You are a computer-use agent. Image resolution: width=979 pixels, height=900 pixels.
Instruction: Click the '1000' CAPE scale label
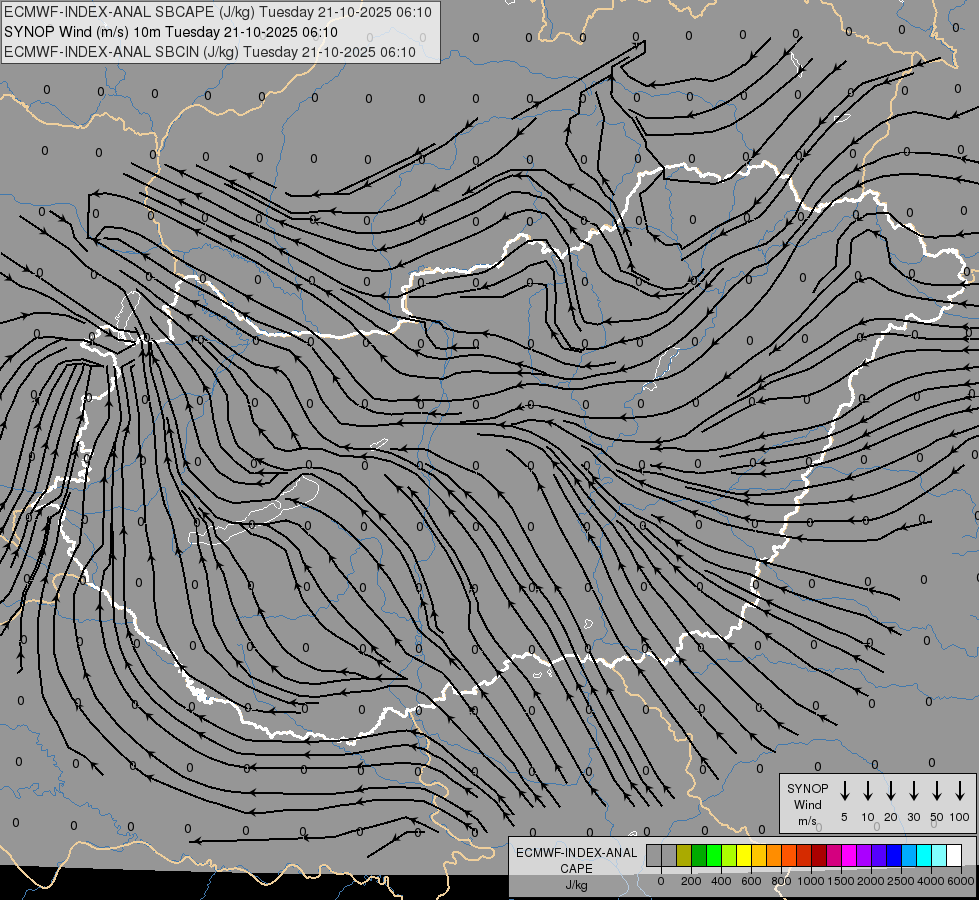click(x=811, y=881)
